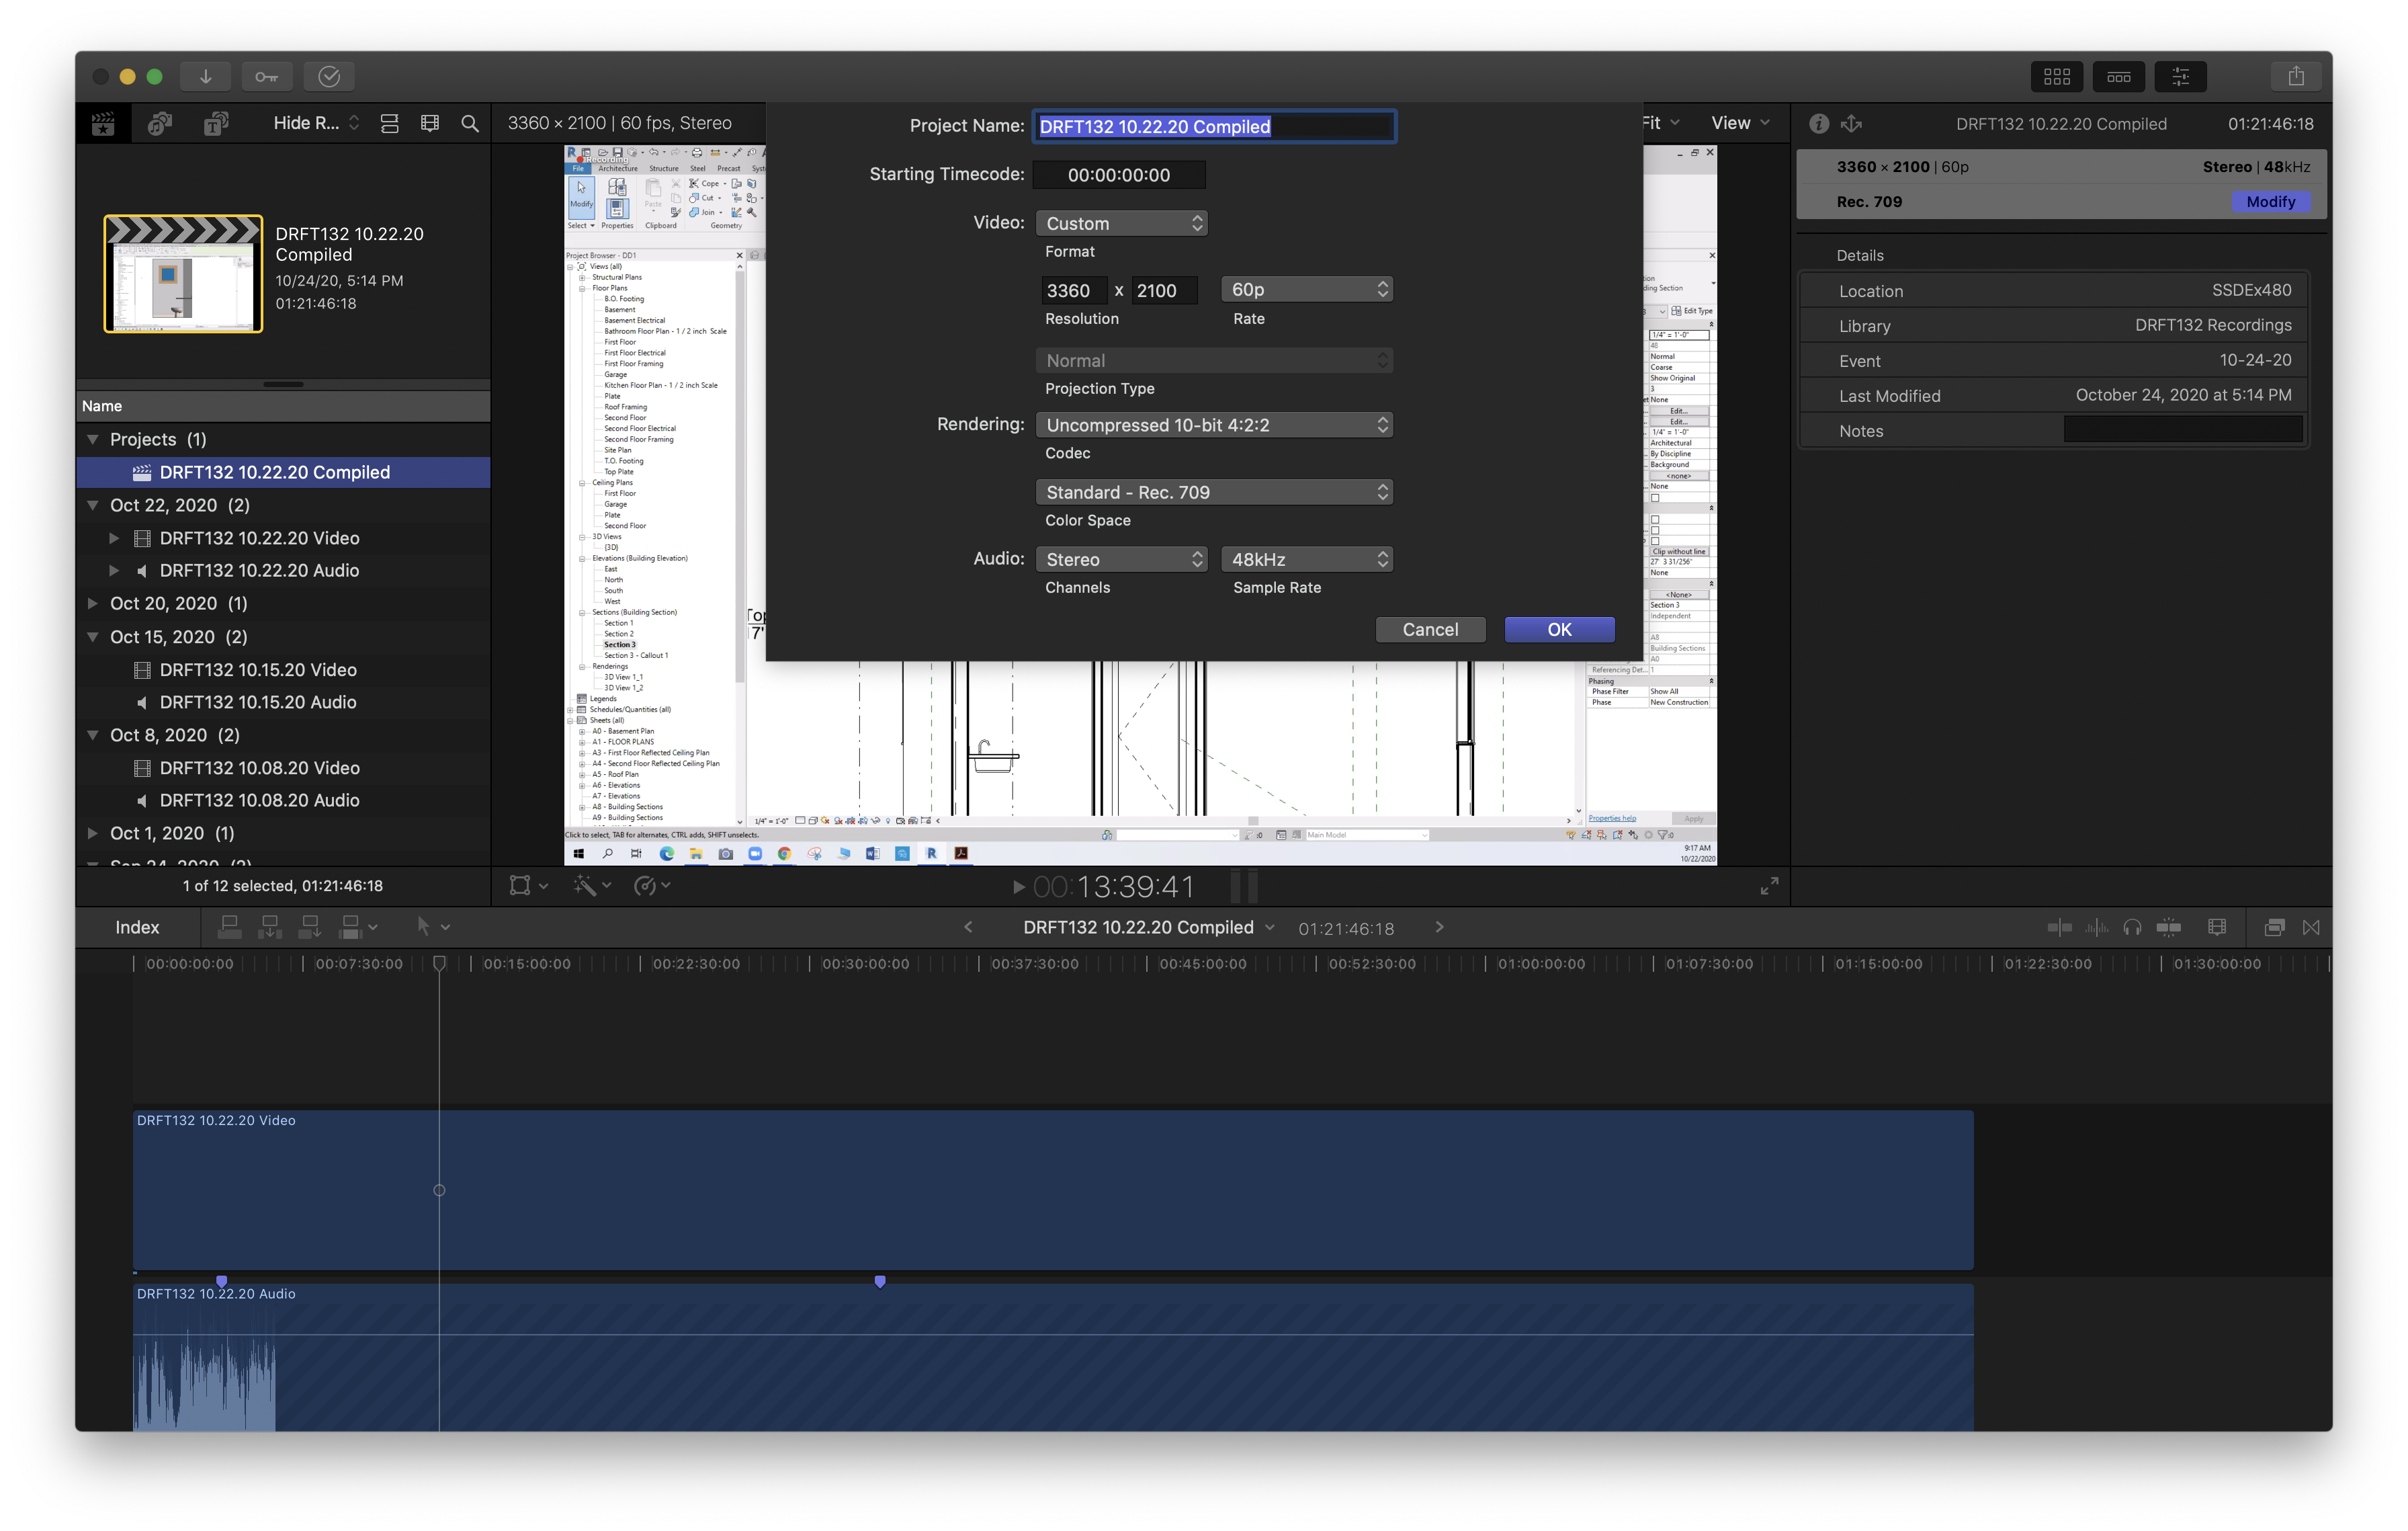2408x1531 pixels.
Task: Toggle the inspector sliders panel button
Action: click(2180, 76)
